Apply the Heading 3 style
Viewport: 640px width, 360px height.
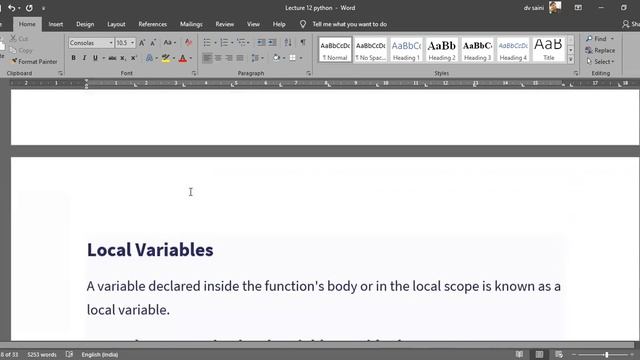478,50
